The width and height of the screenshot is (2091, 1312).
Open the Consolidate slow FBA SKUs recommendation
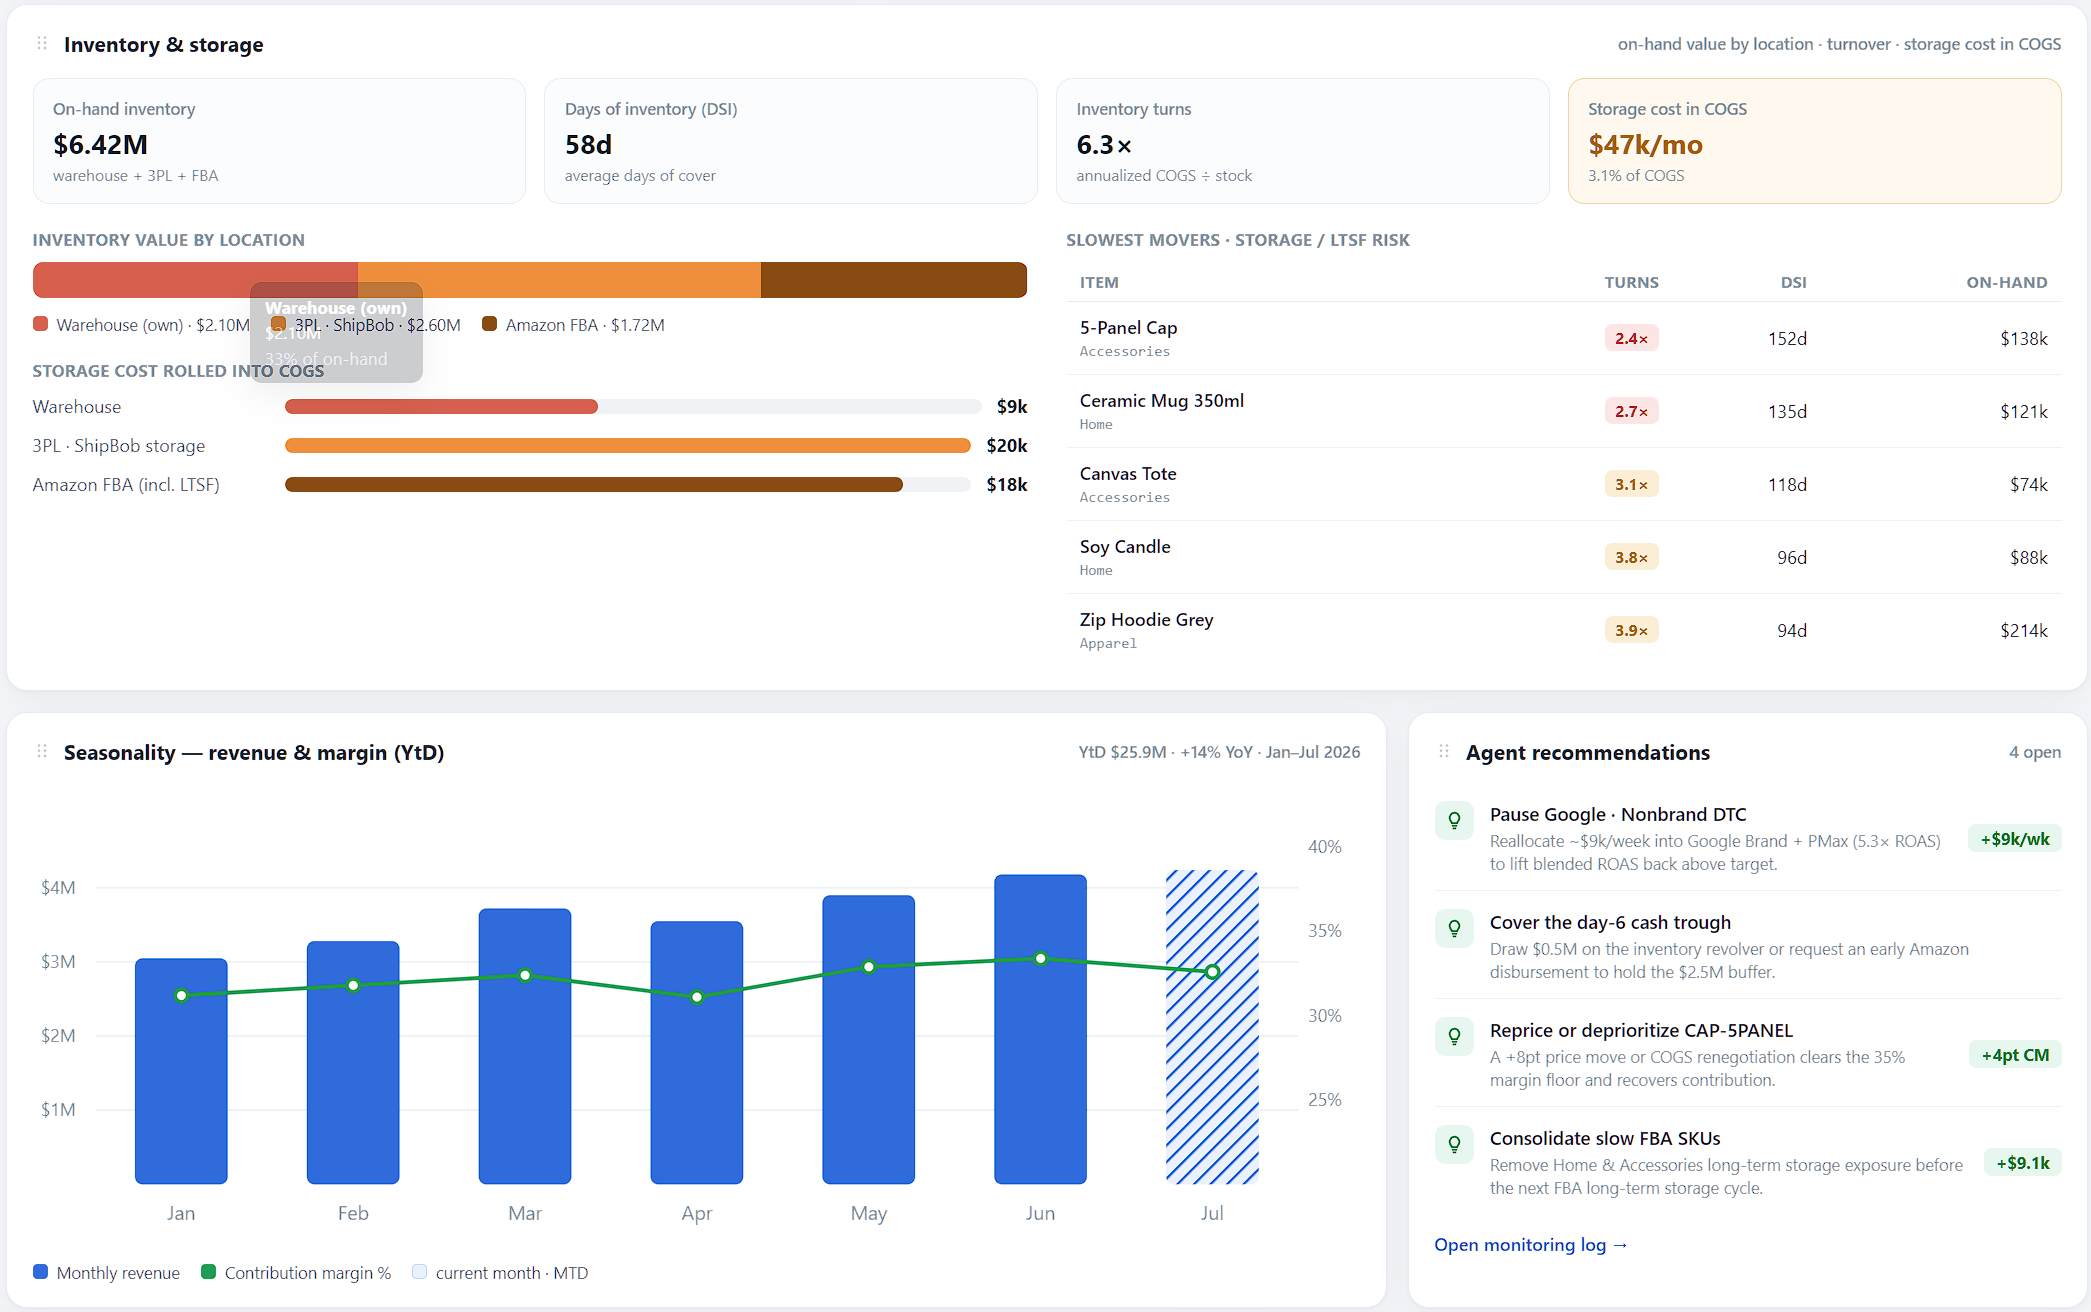coord(1748,1162)
